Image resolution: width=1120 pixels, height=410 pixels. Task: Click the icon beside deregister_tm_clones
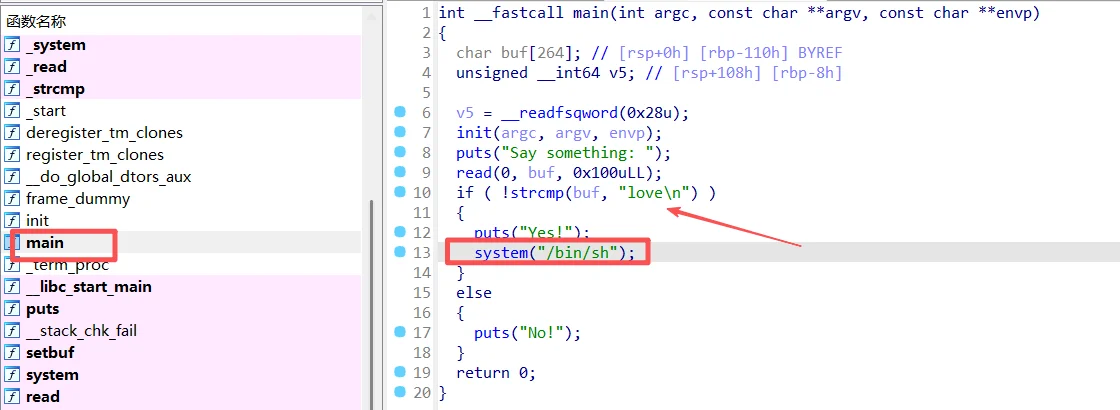coord(12,133)
